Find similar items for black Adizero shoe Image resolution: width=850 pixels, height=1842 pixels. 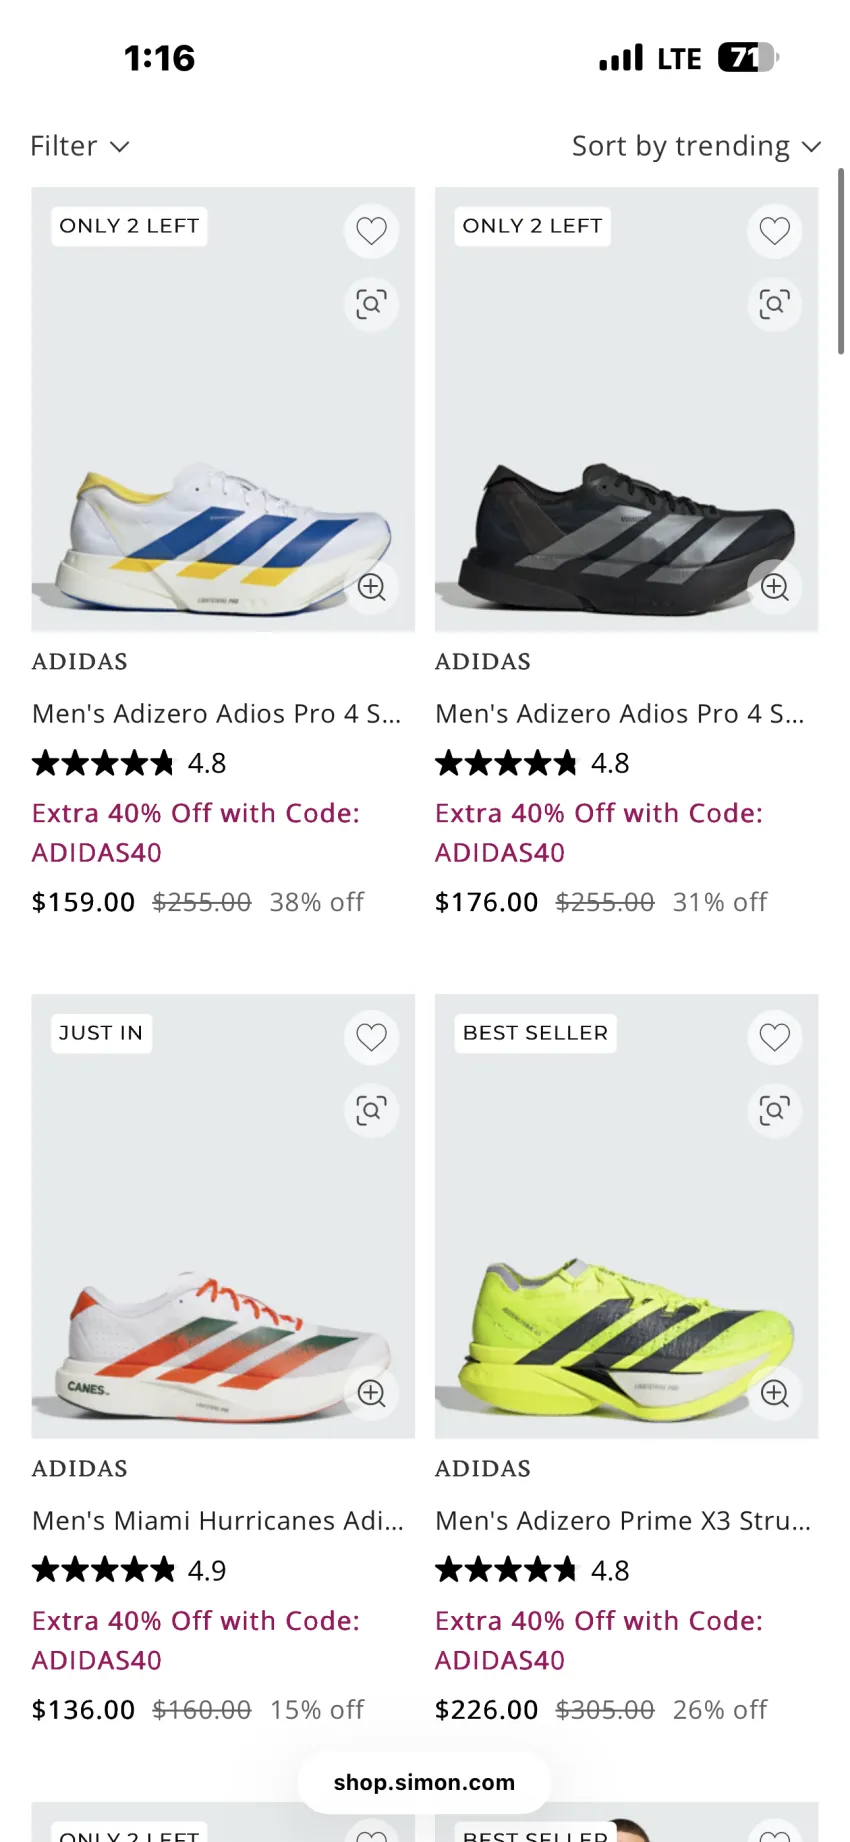774,304
